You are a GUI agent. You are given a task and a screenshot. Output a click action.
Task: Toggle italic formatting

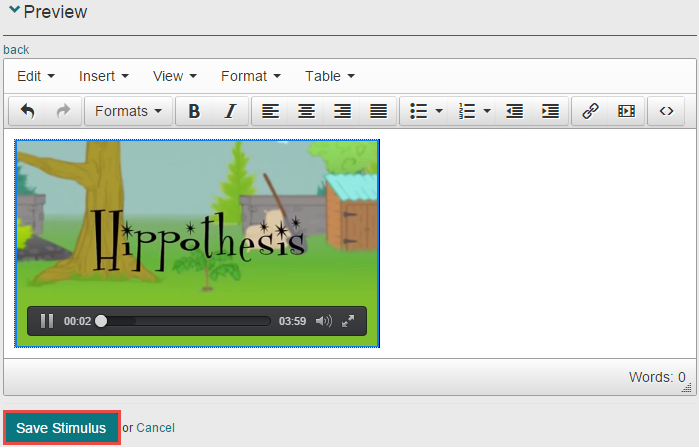coord(230,111)
